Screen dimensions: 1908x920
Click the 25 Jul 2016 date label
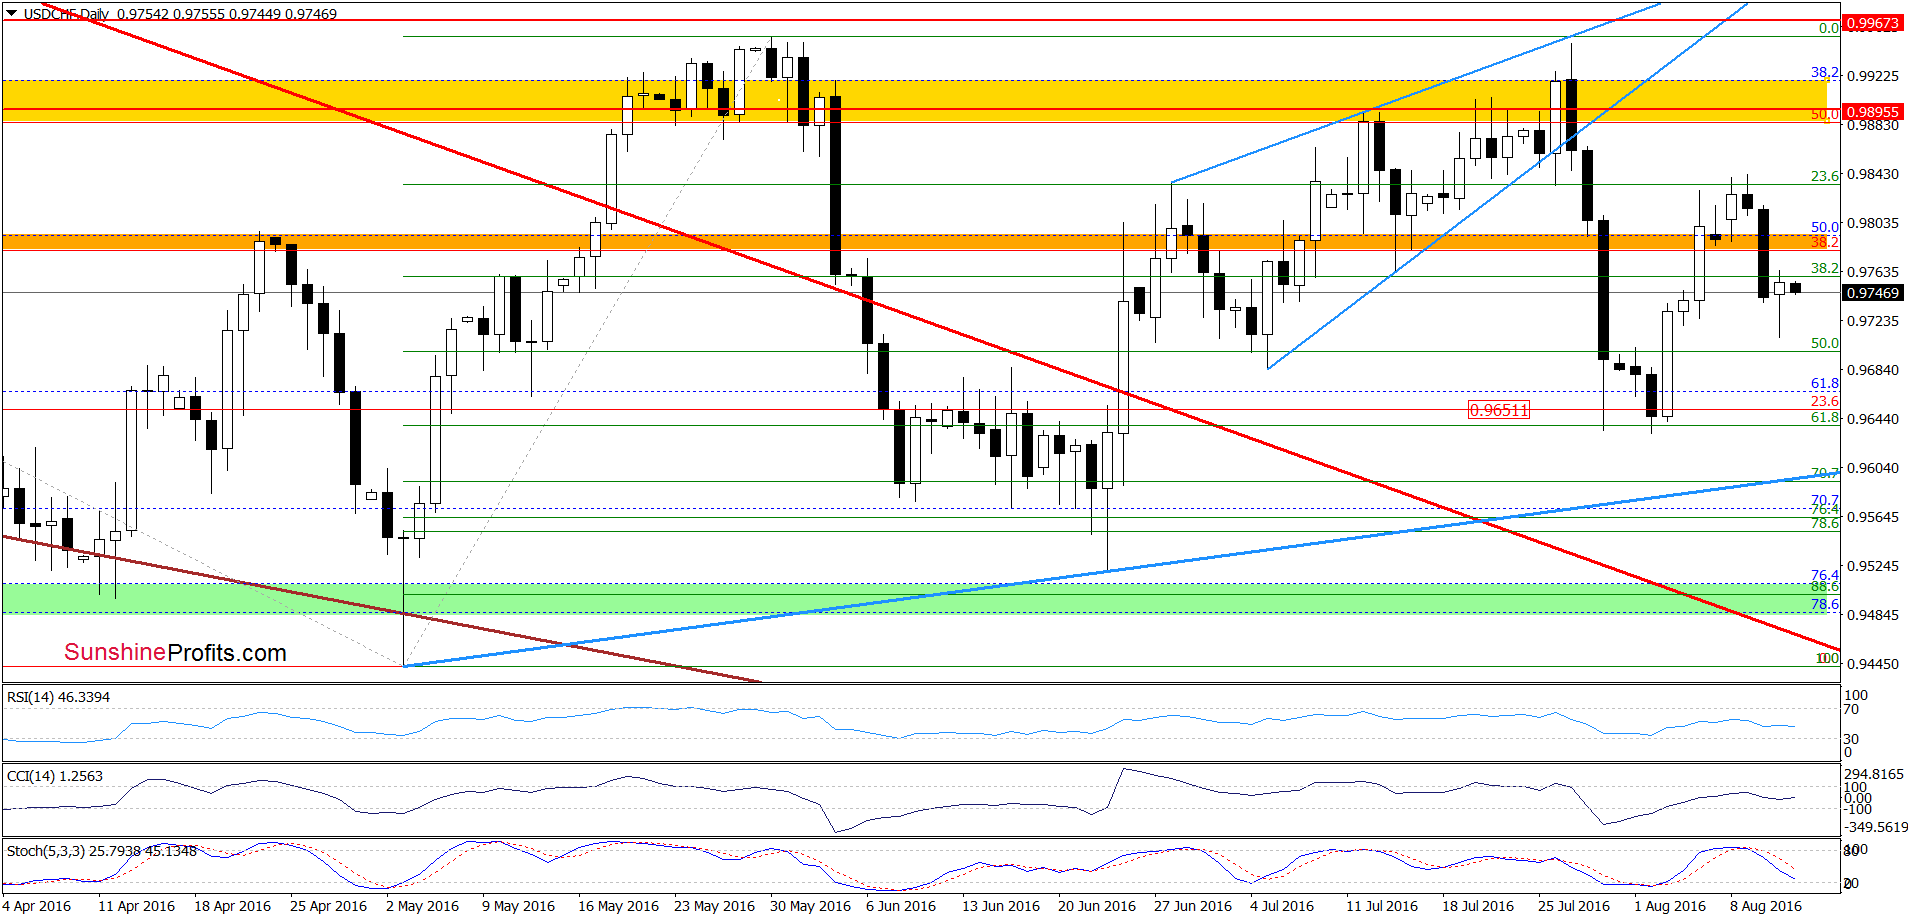coord(1574,906)
